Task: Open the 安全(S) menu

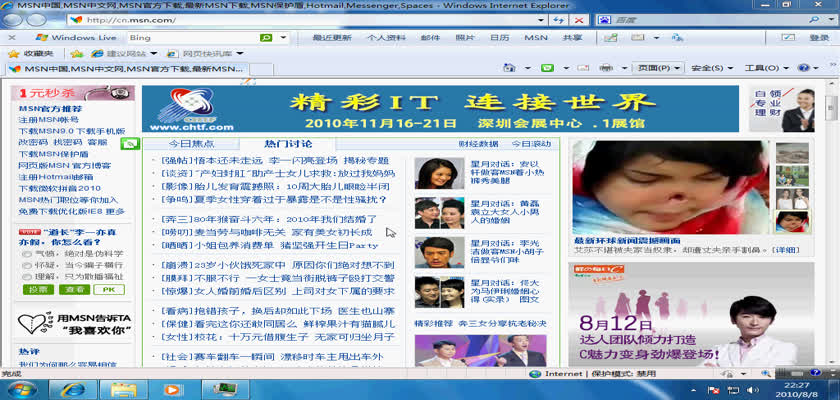Action: 710,68
